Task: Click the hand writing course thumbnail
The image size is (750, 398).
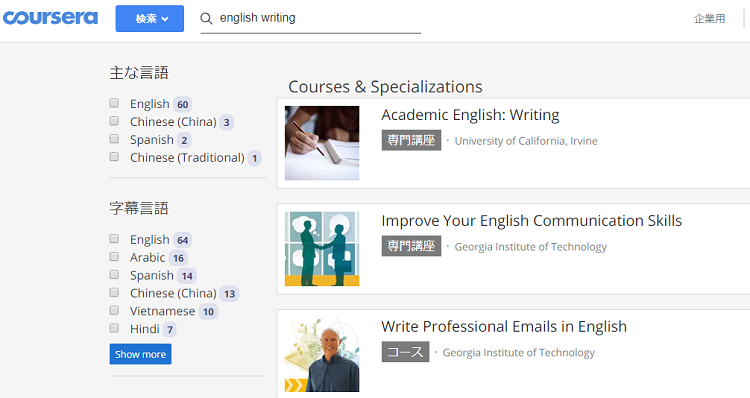Action: click(322, 143)
